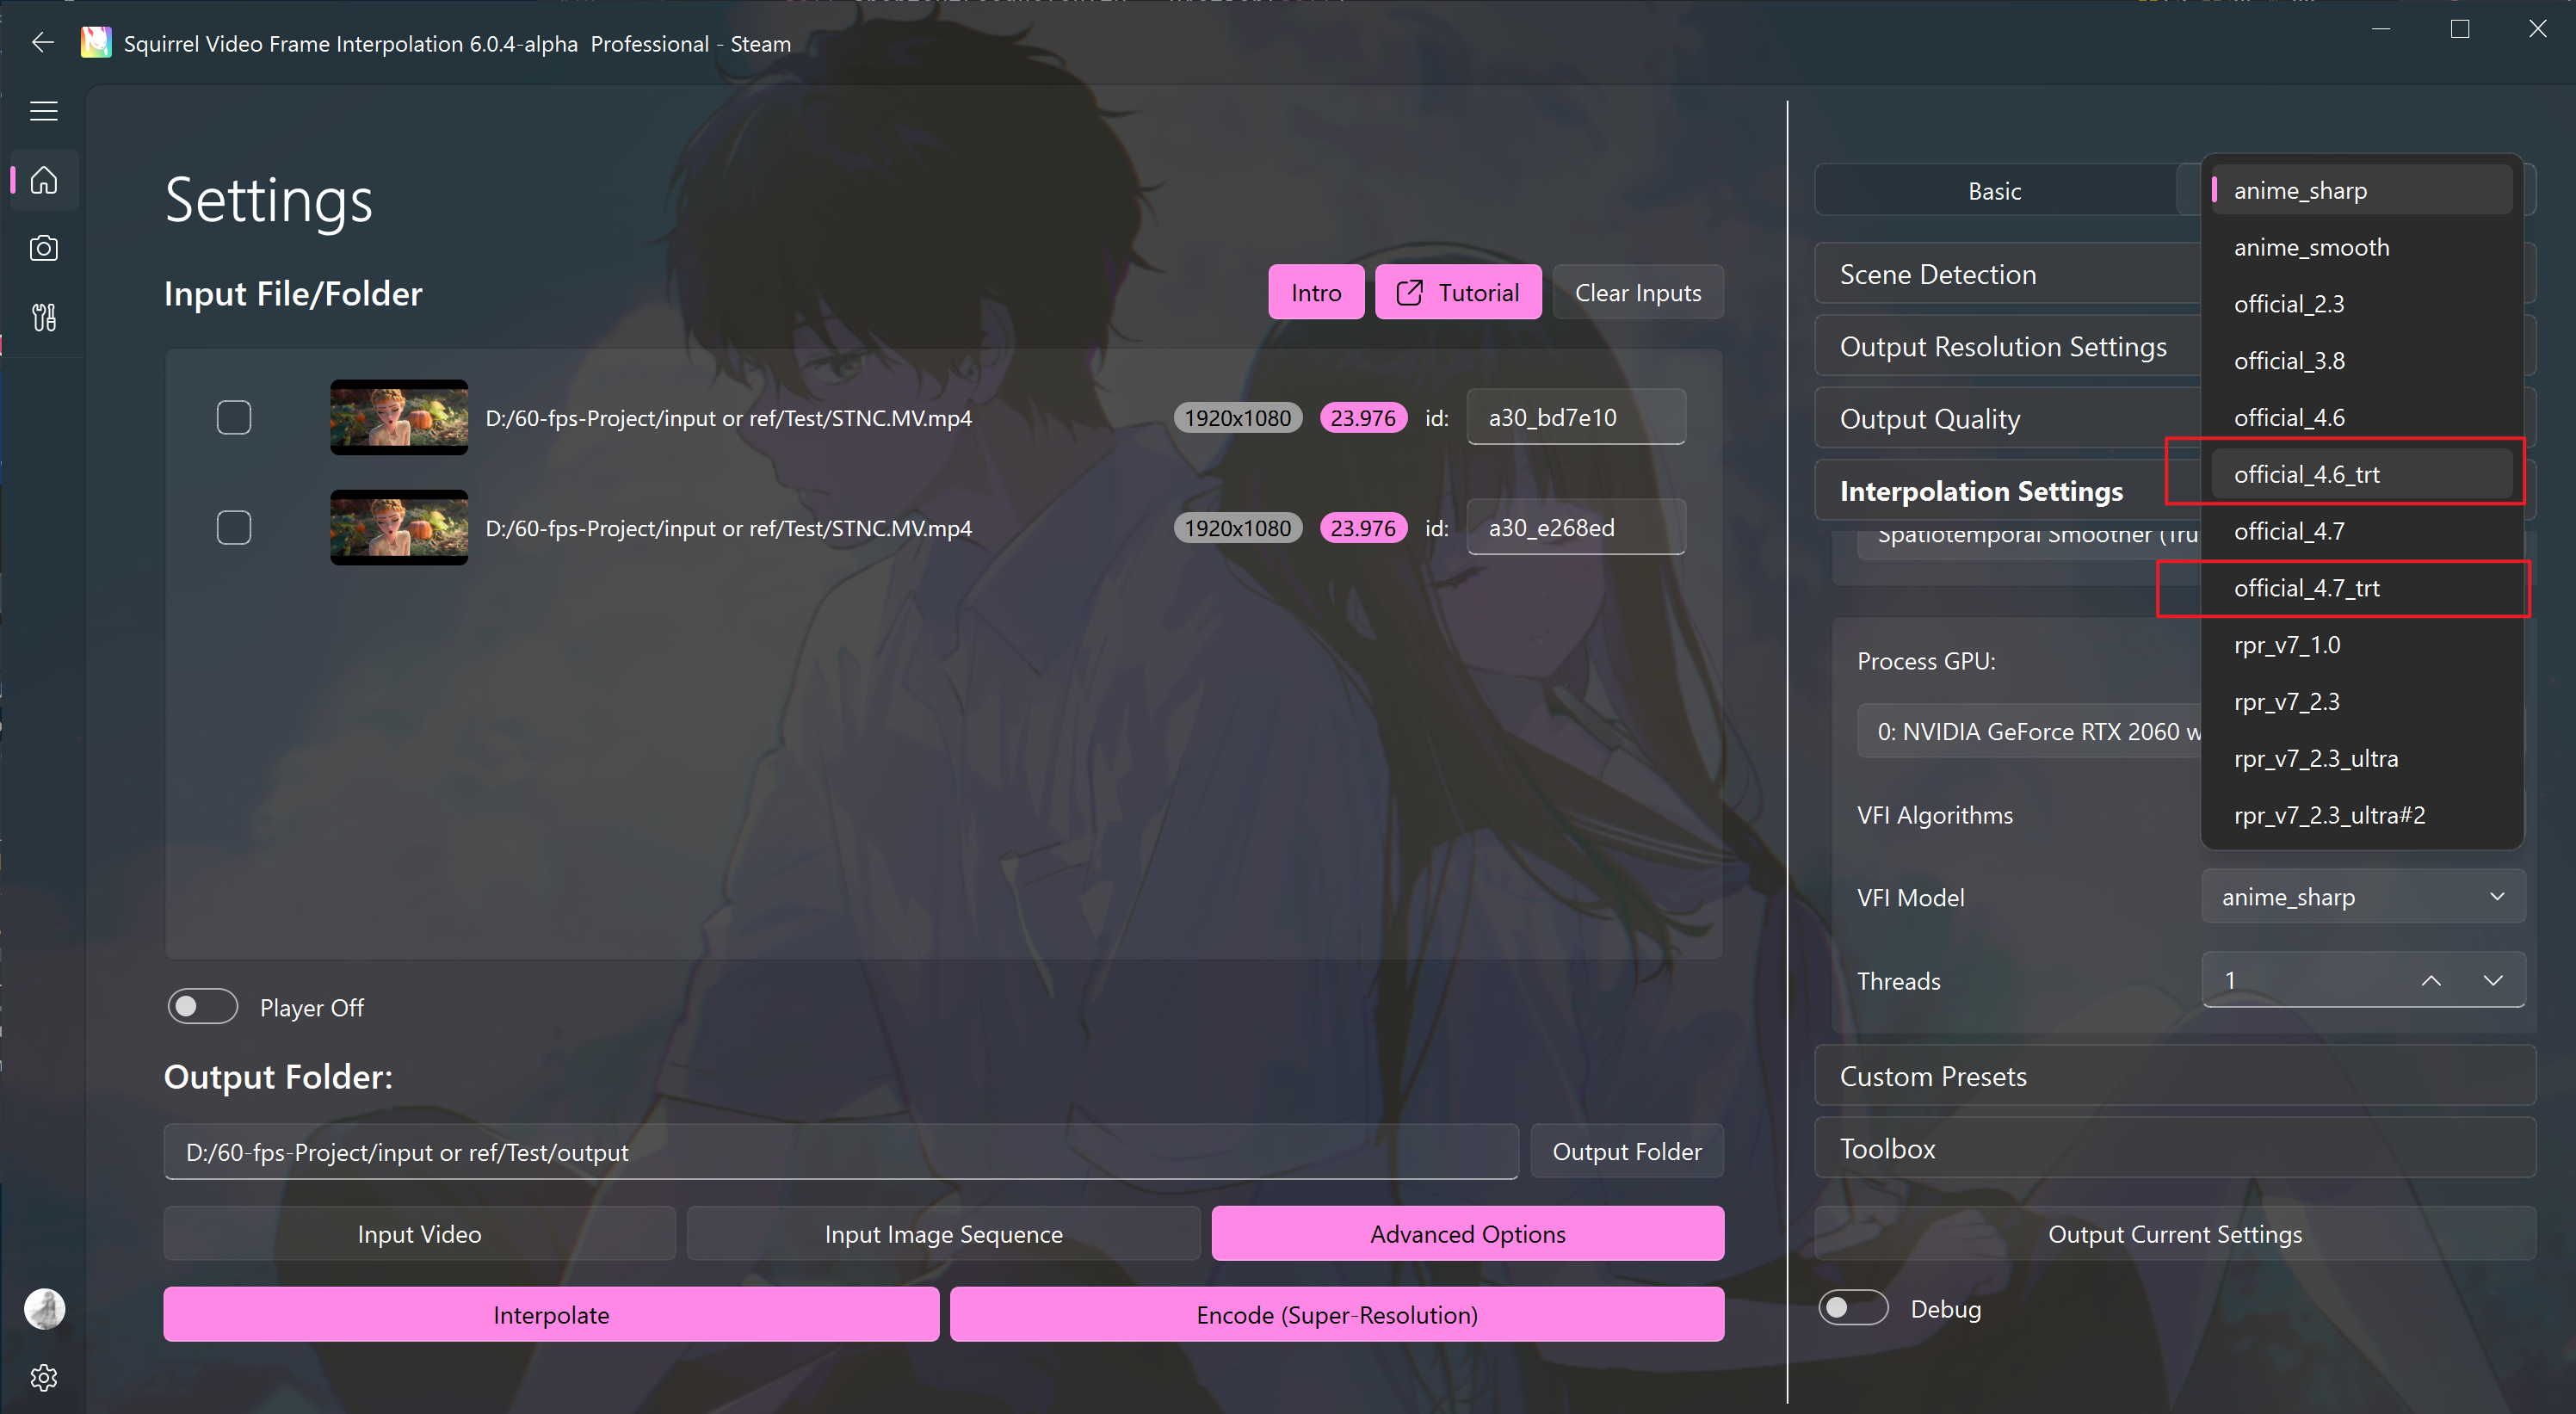Open the Tutorial link button
Viewport: 2576px width, 1414px height.
pos(1458,292)
